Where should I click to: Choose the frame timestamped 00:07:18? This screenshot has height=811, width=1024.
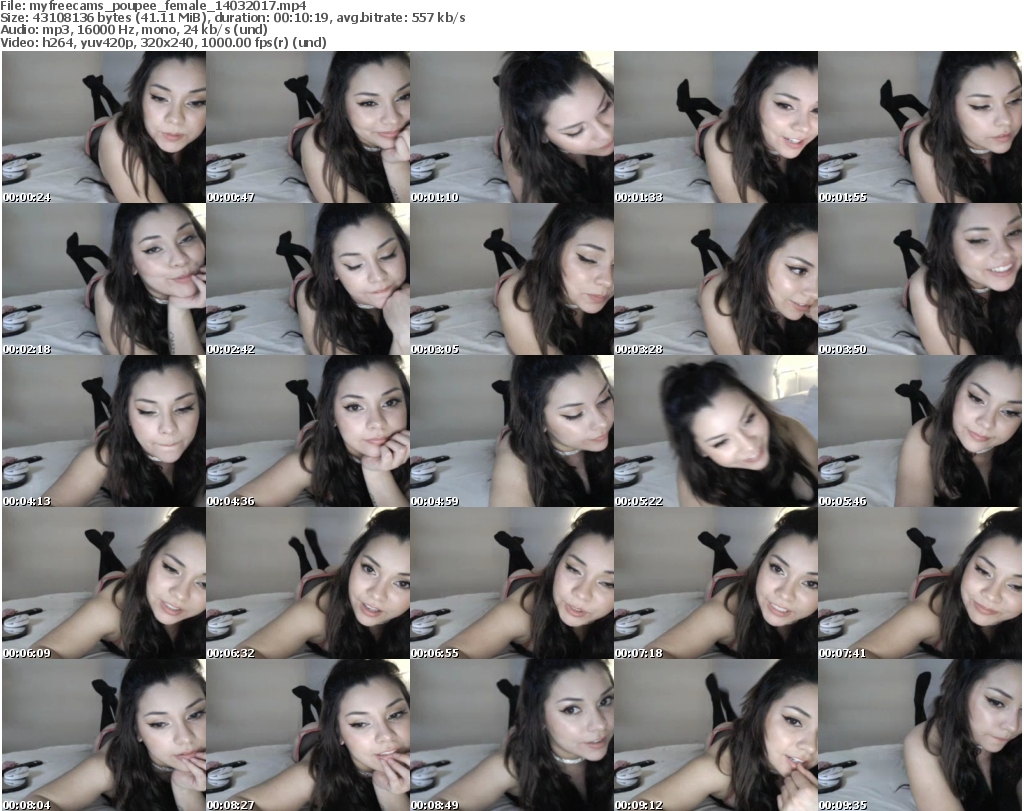pos(716,582)
